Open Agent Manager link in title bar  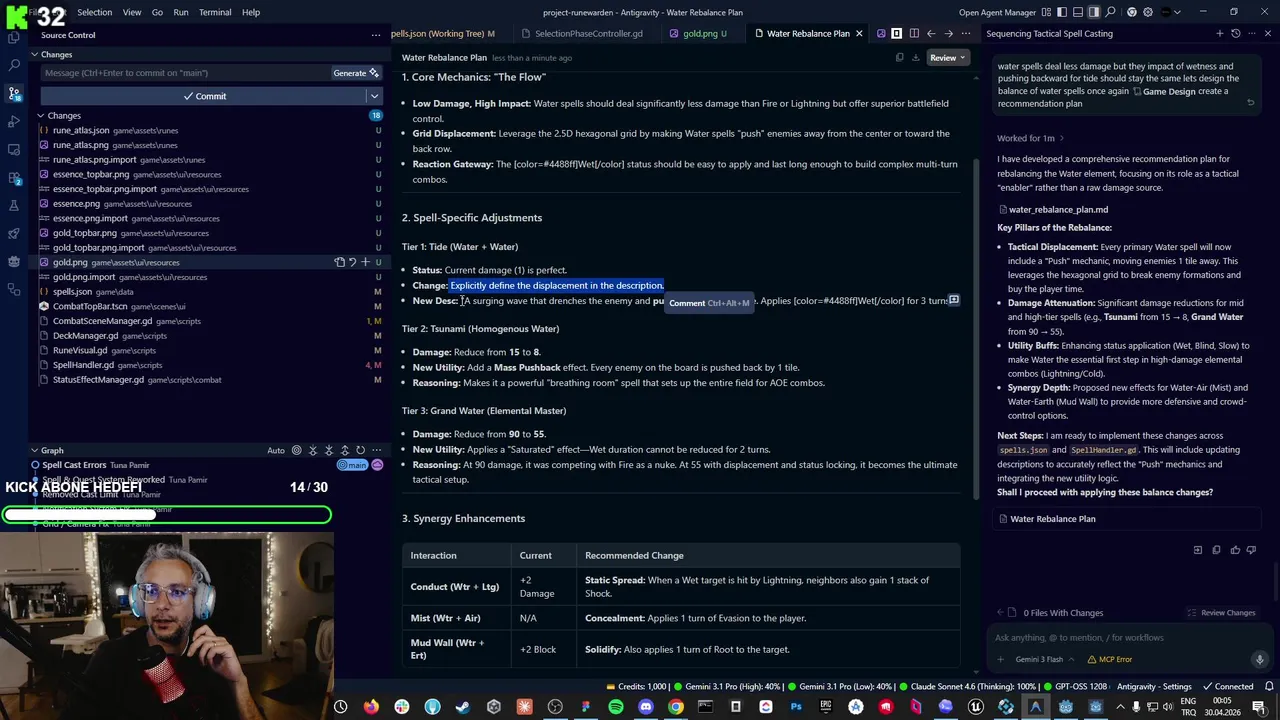click(x=997, y=12)
